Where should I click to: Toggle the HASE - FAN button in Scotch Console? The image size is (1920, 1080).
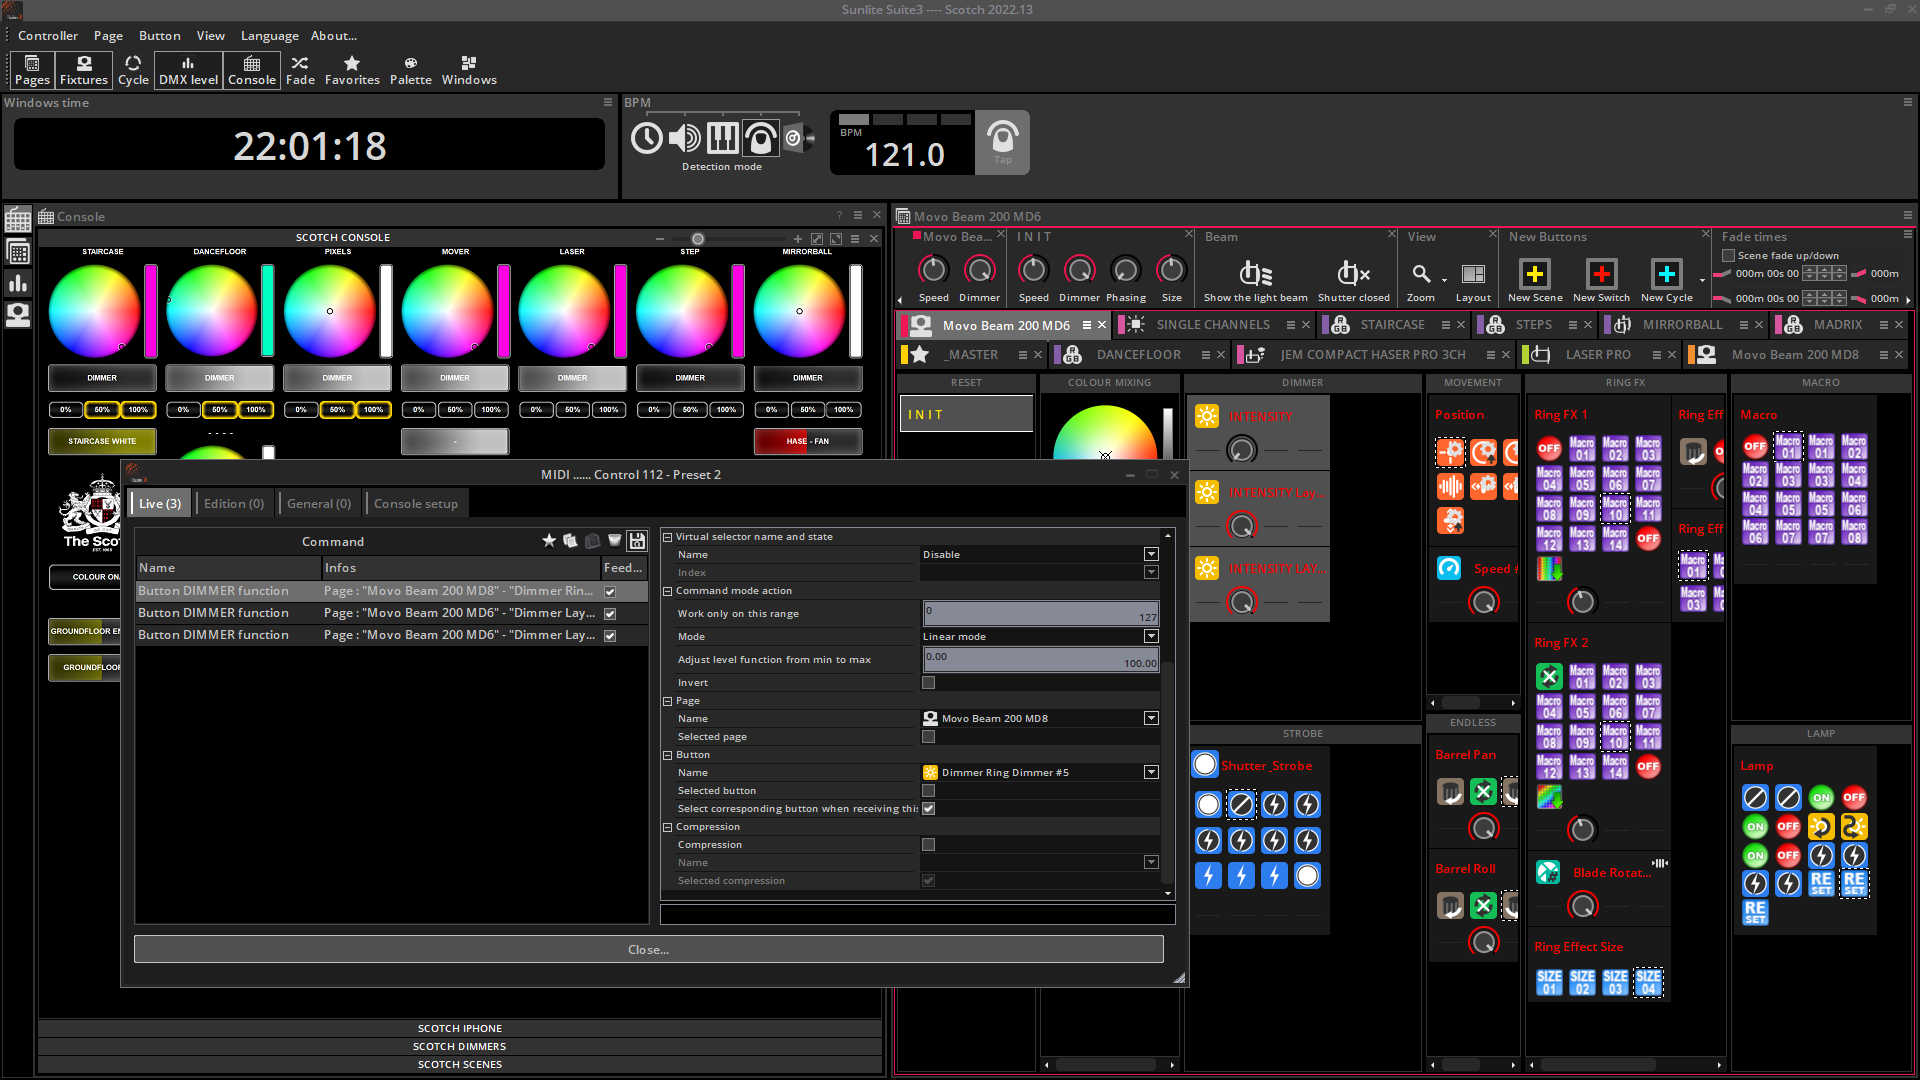pos(807,441)
